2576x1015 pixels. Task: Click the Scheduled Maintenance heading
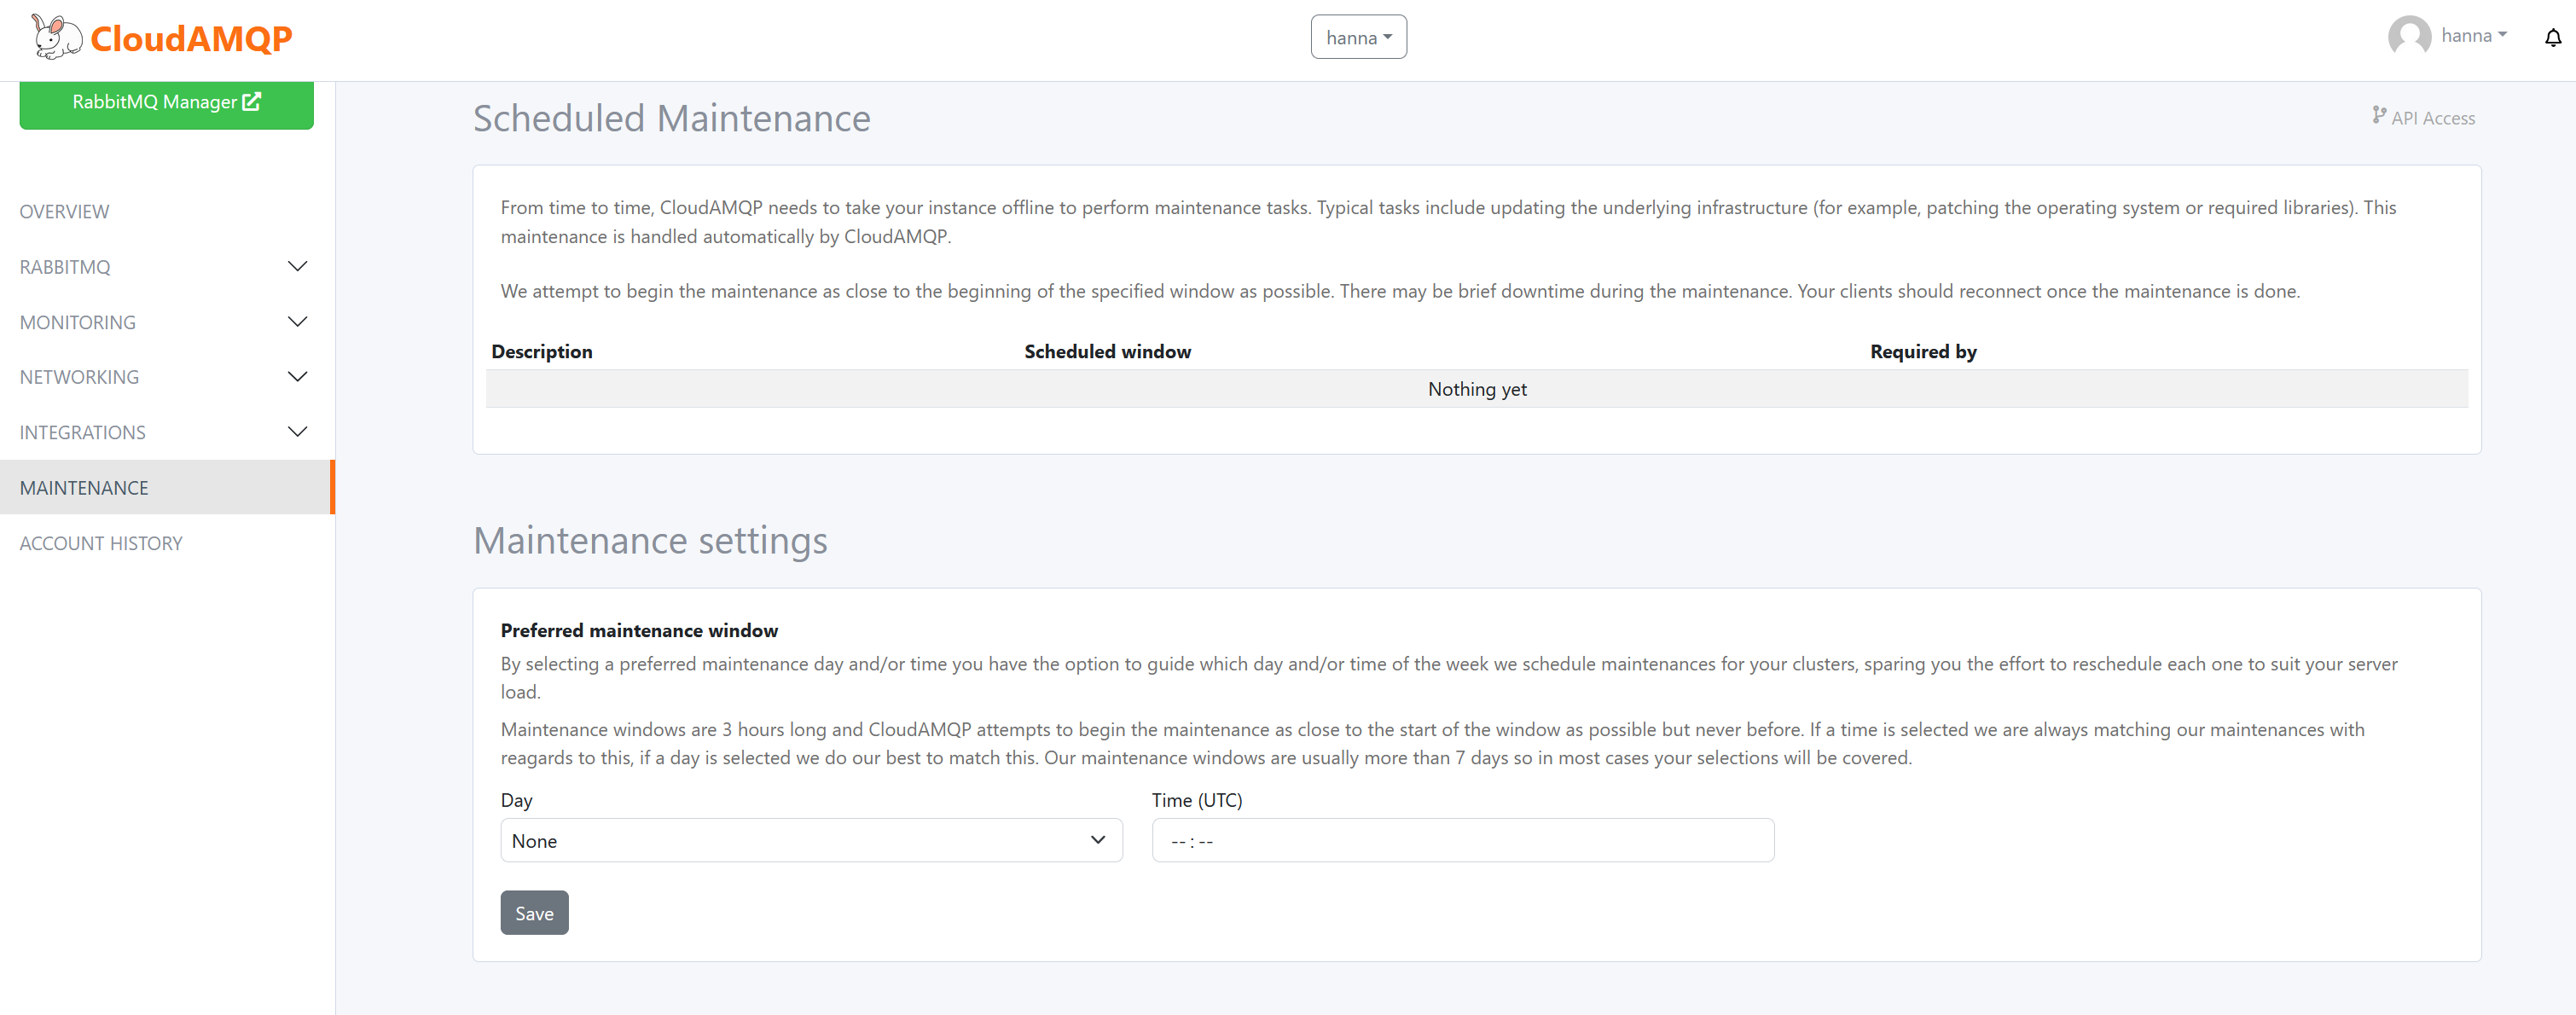point(671,118)
